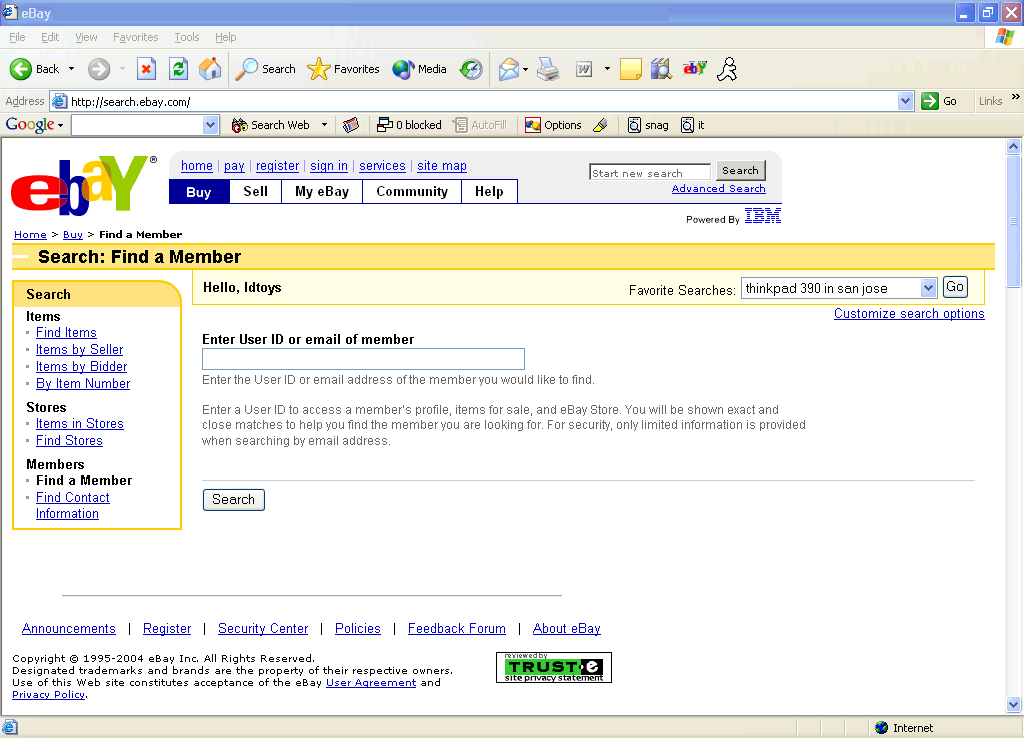
Task: Open the View menu
Action: (86, 37)
